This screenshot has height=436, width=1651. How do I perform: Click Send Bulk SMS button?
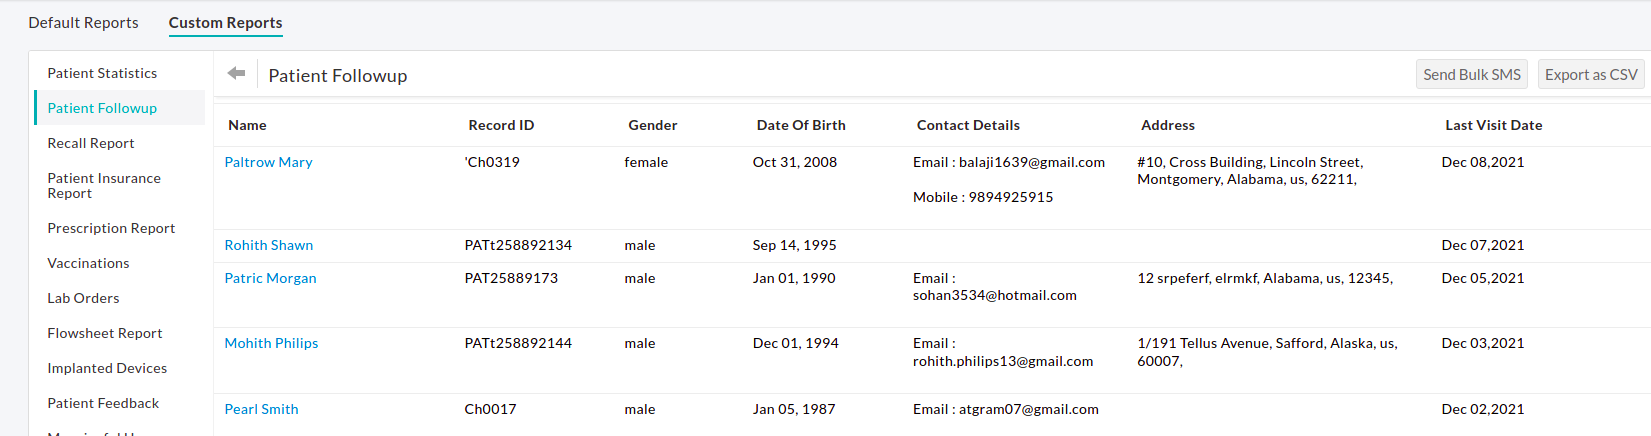1472,75
